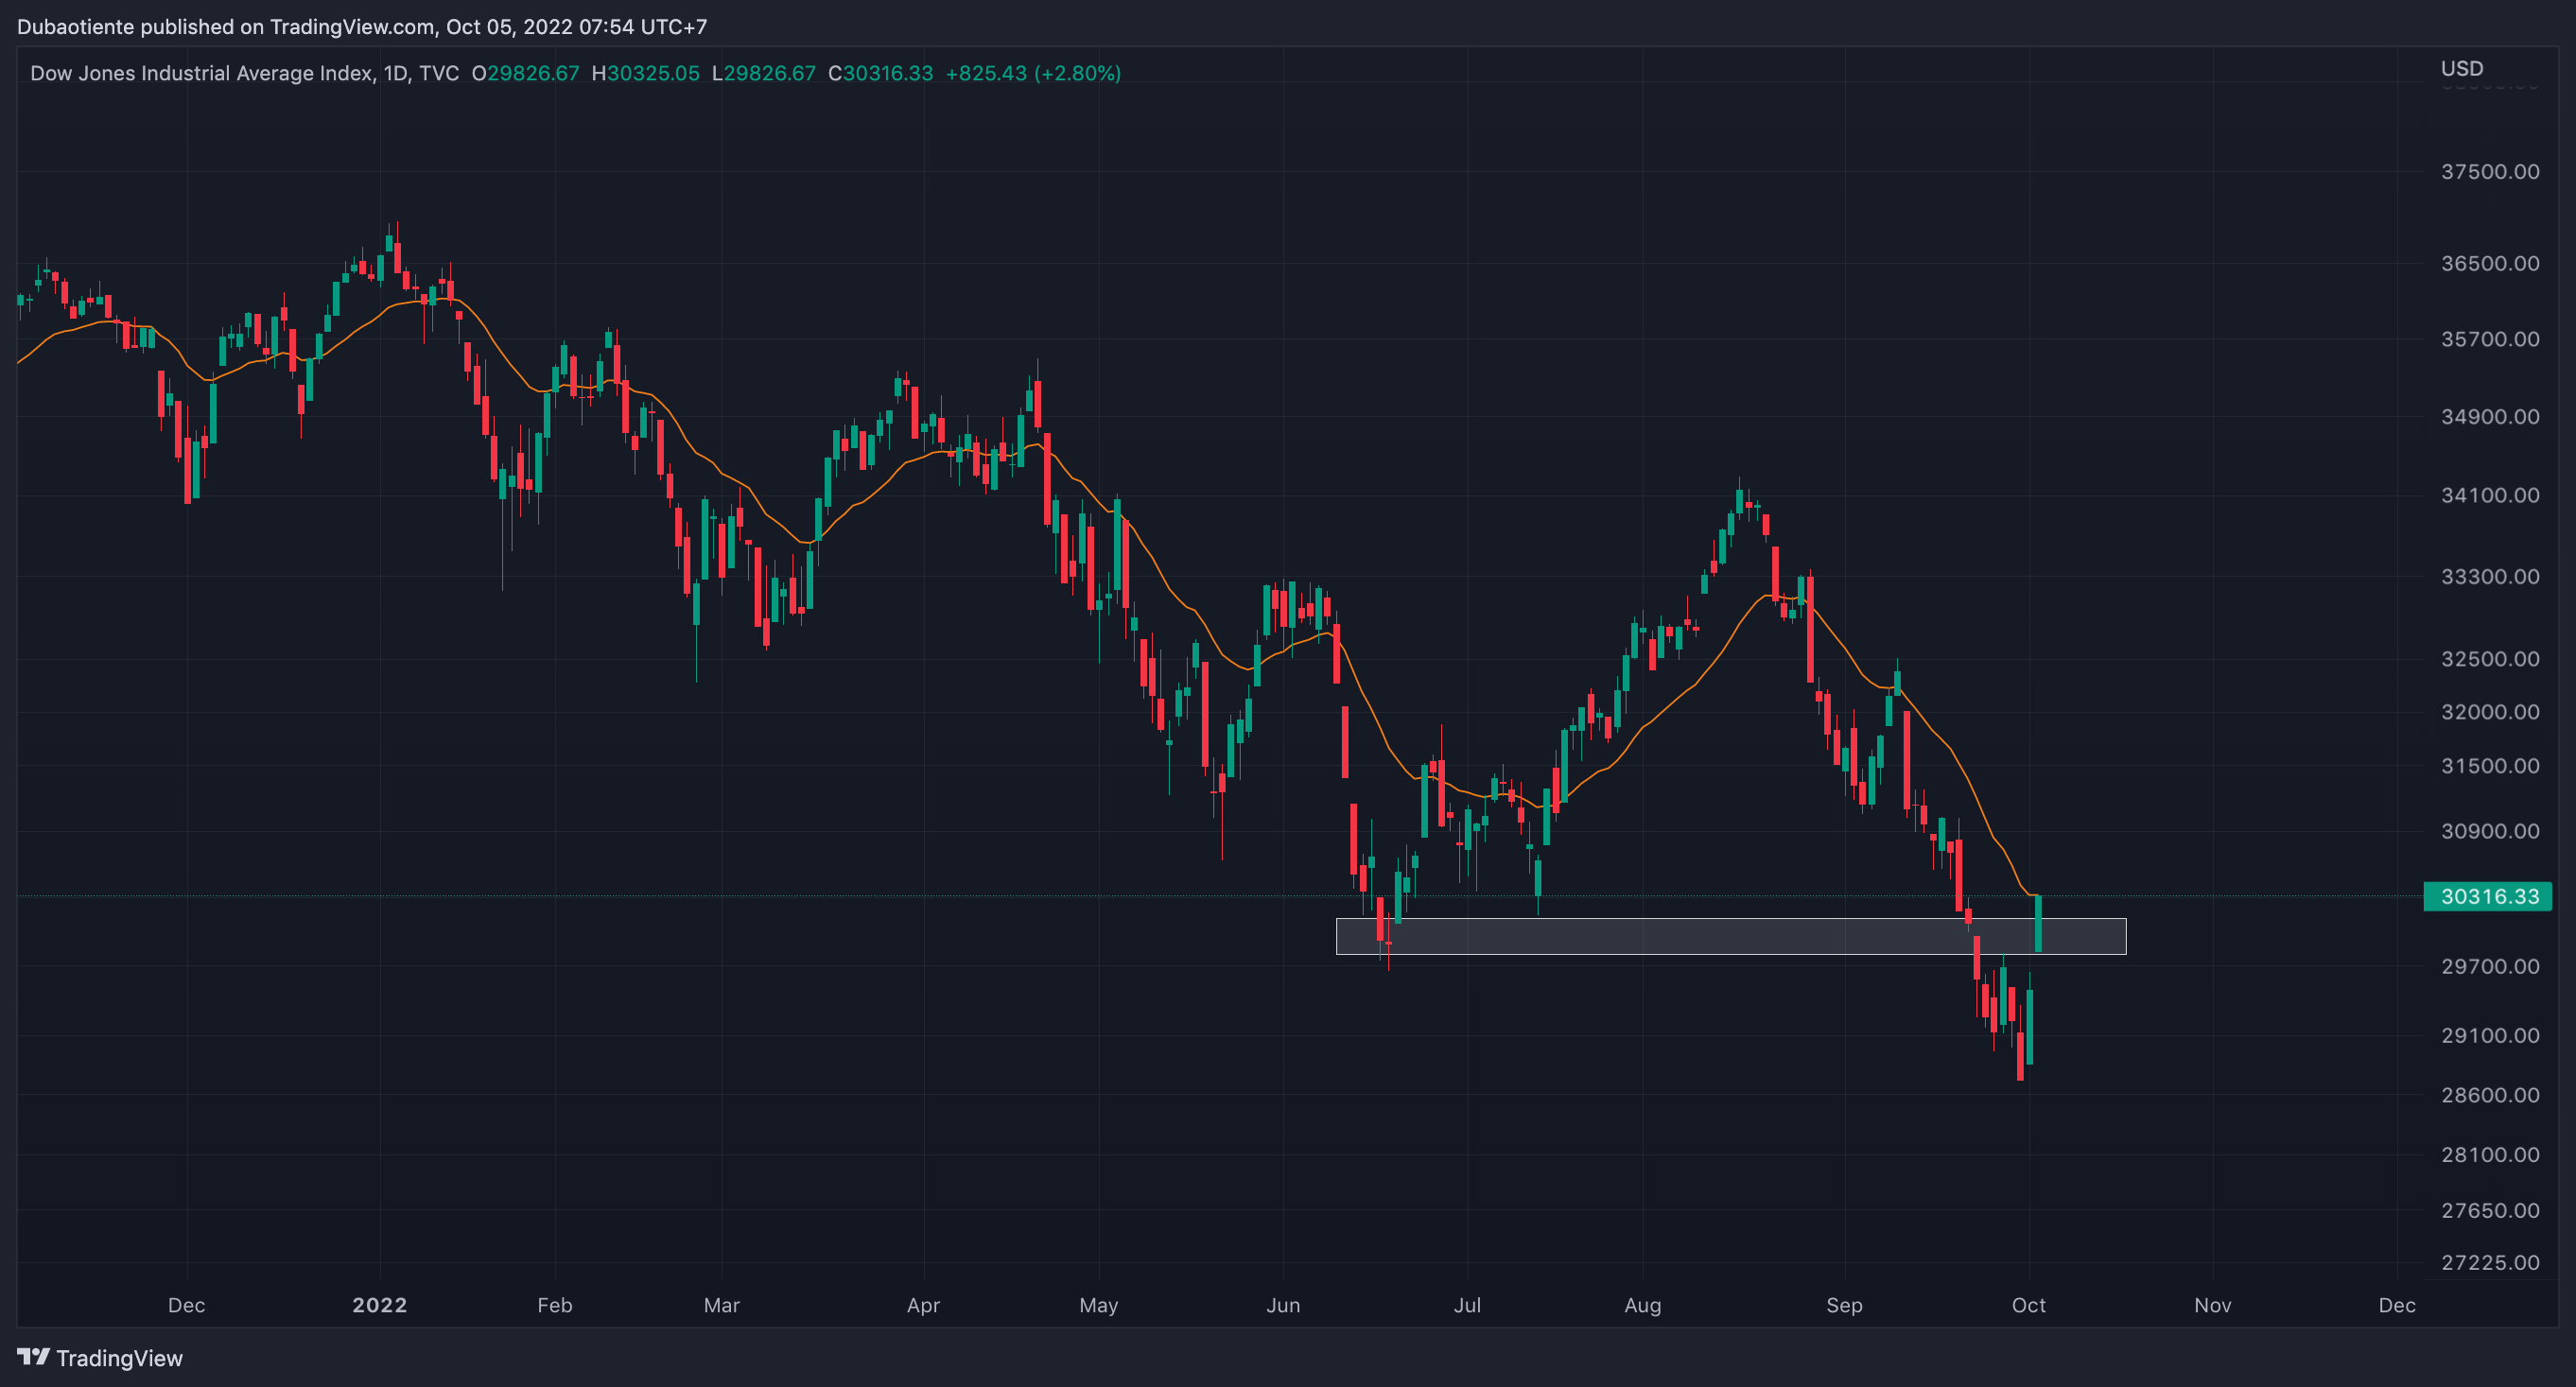2576x1387 pixels.
Task: Click the 36500.00 price axis label
Action: click(x=2490, y=263)
